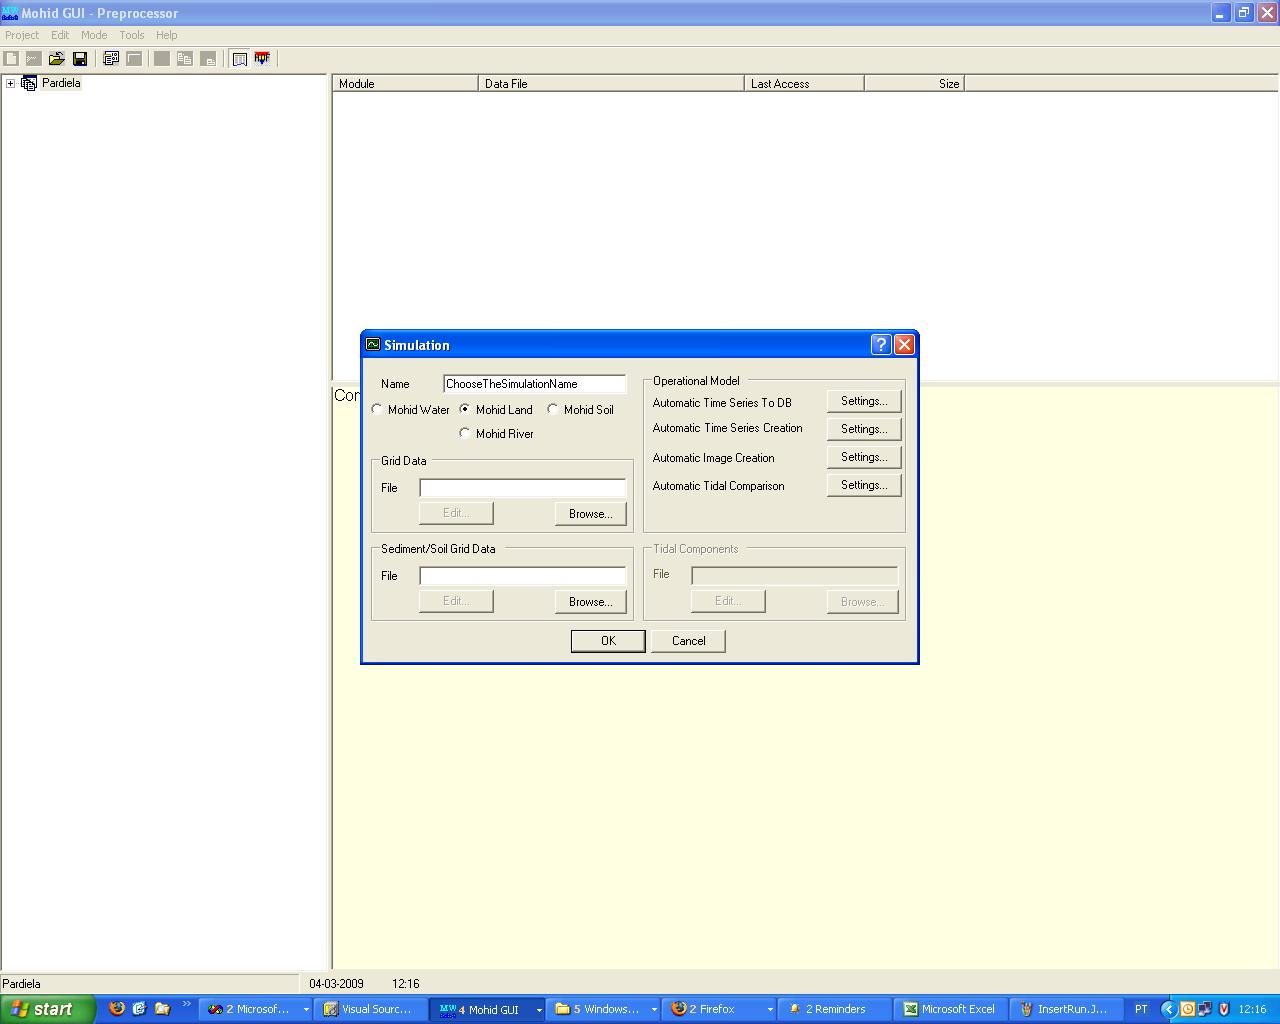This screenshot has width=1280, height=1024.
Task: Select the Mohid Water radio button
Action: pos(377,409)
